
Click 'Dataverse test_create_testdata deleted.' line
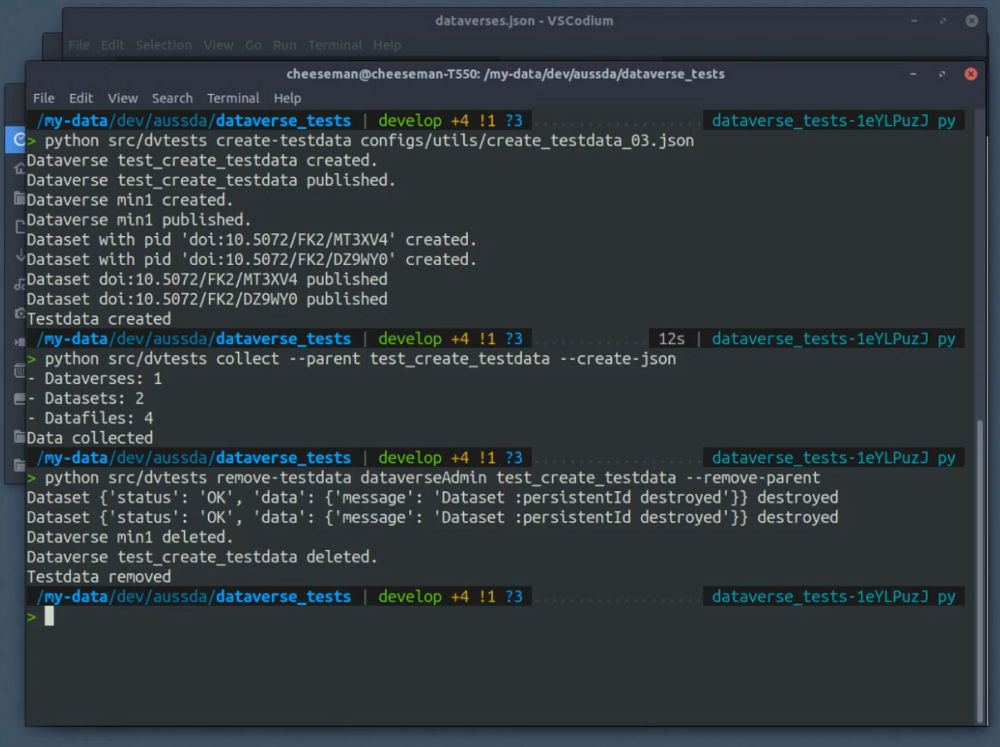tap(202, 557)
